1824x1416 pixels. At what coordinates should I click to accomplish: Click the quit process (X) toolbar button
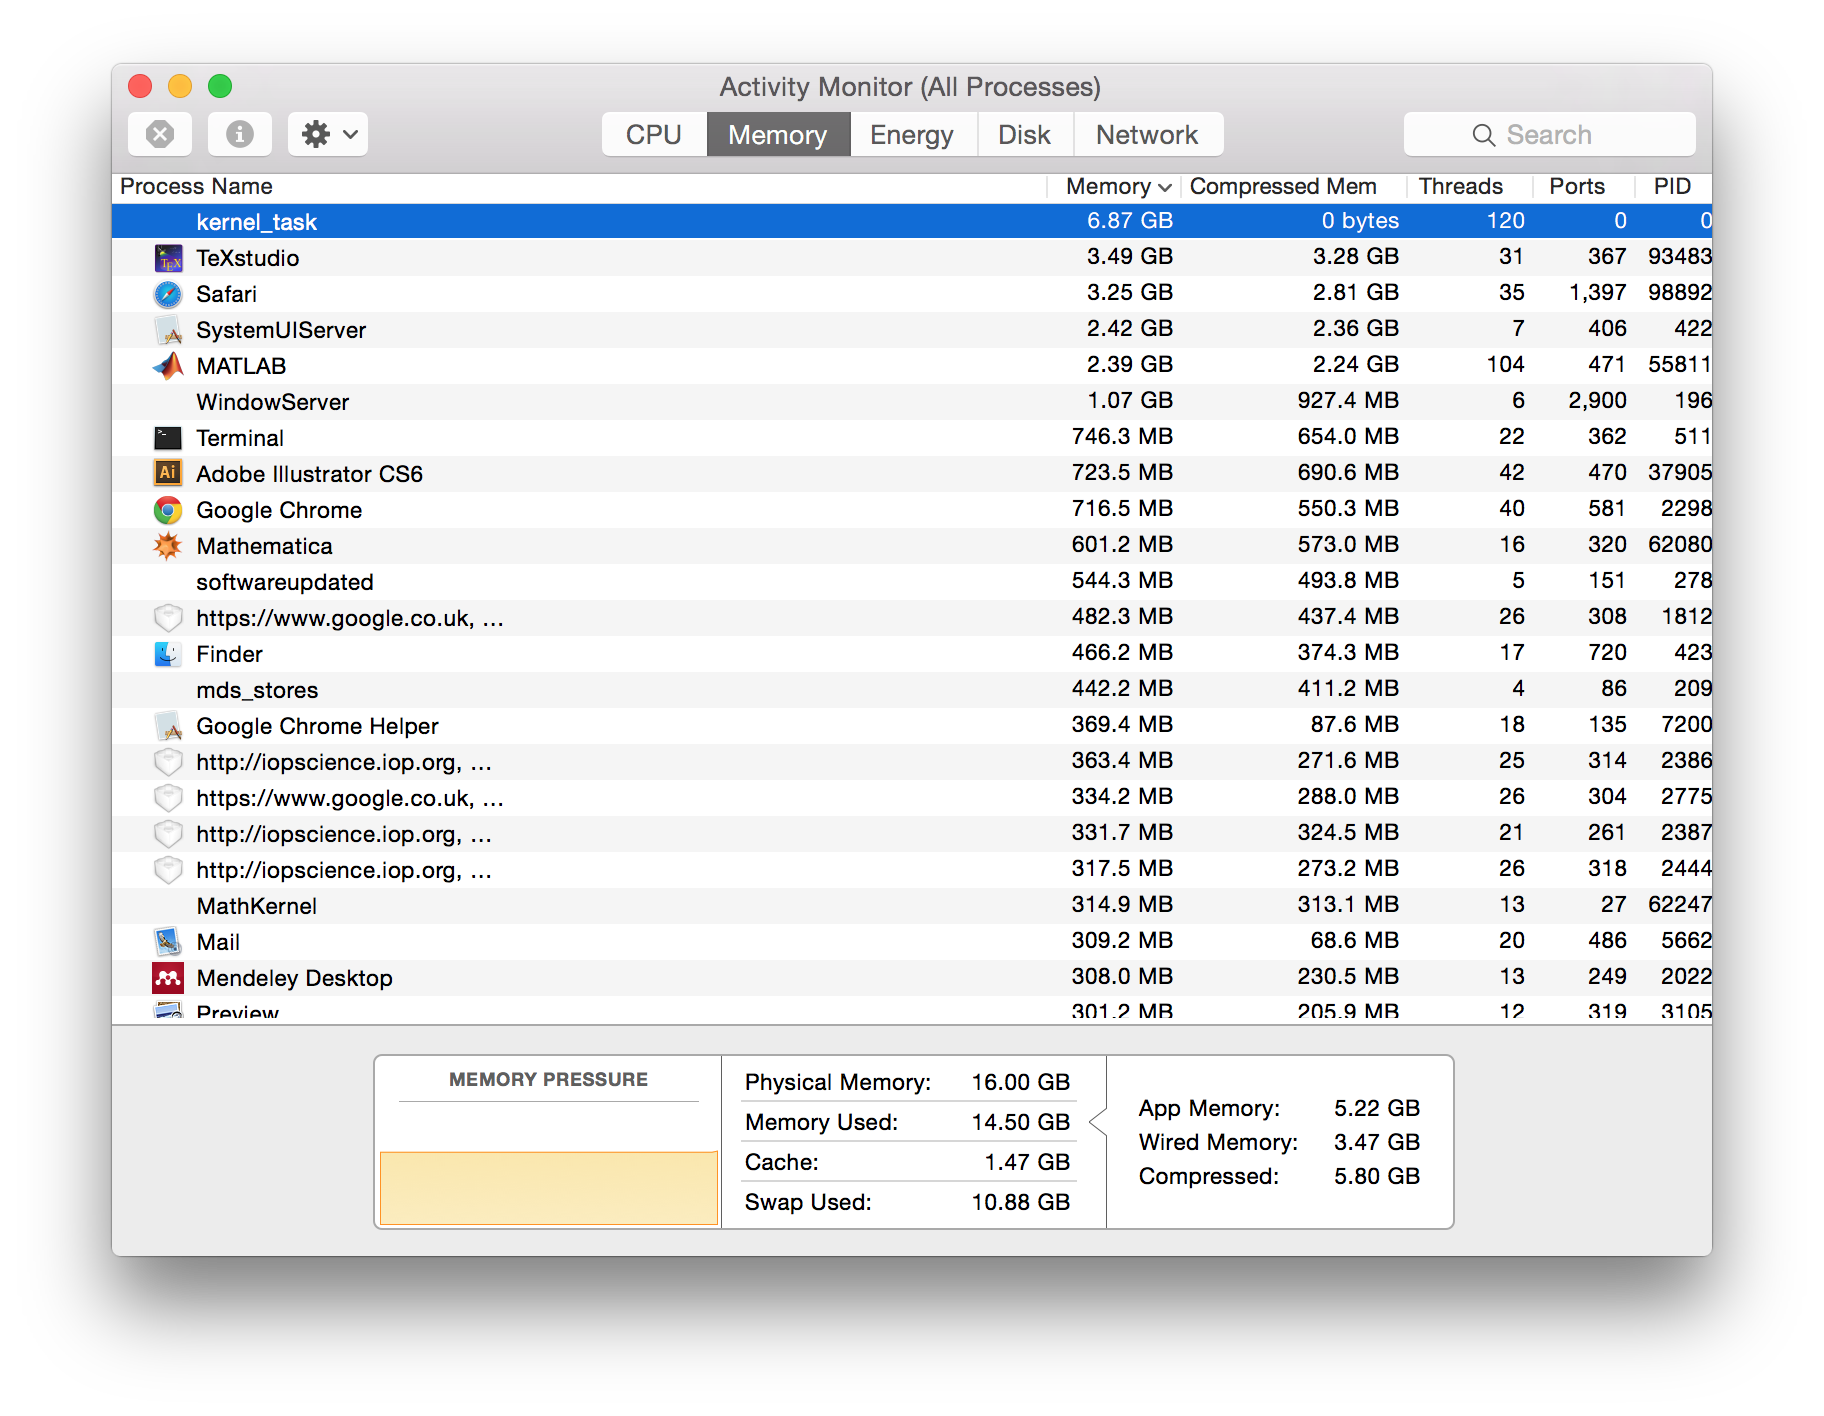[x=160, y=134]
